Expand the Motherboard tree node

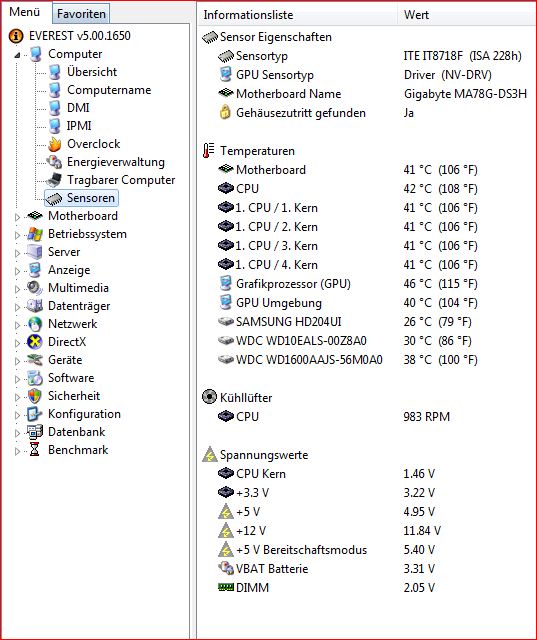pyautogui.click(x=17, y=217)
